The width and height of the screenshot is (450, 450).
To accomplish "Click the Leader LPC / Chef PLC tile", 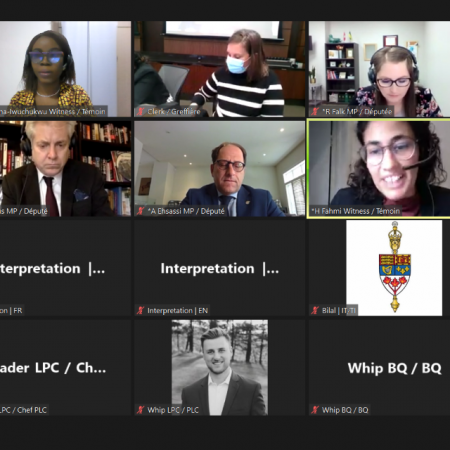I will click(x=65, y=368).
